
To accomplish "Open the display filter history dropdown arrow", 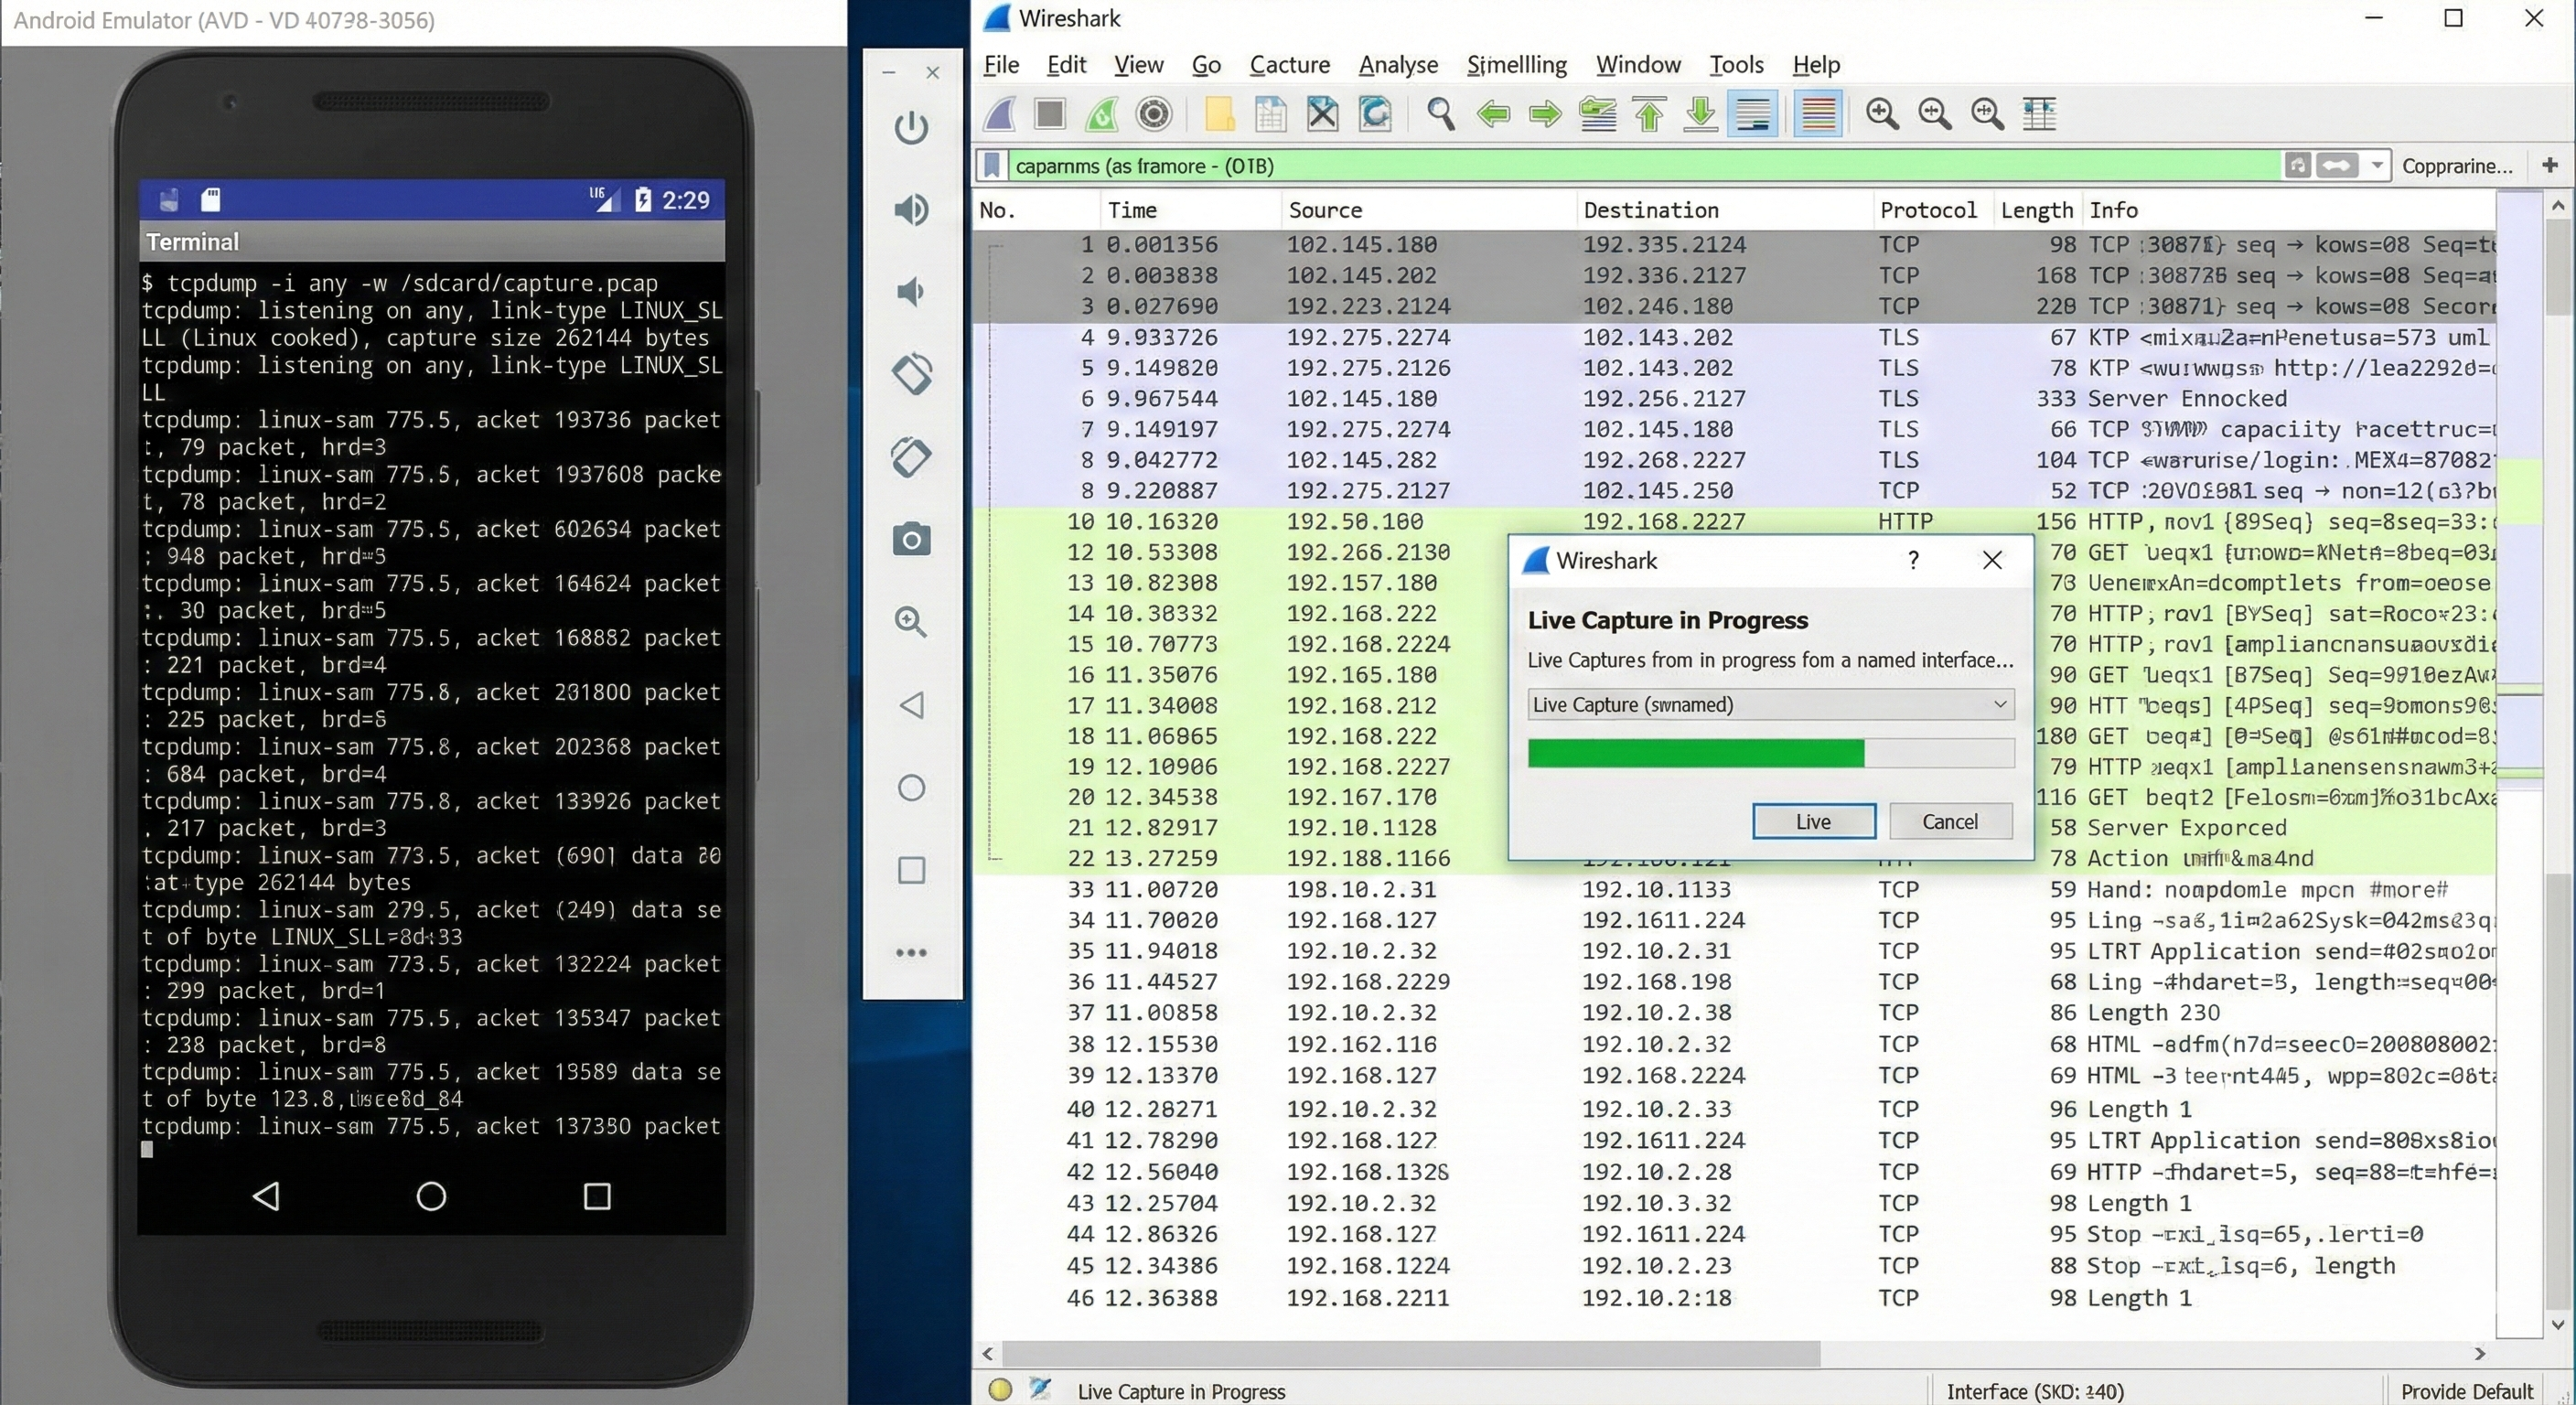I will click(2376, 166).
